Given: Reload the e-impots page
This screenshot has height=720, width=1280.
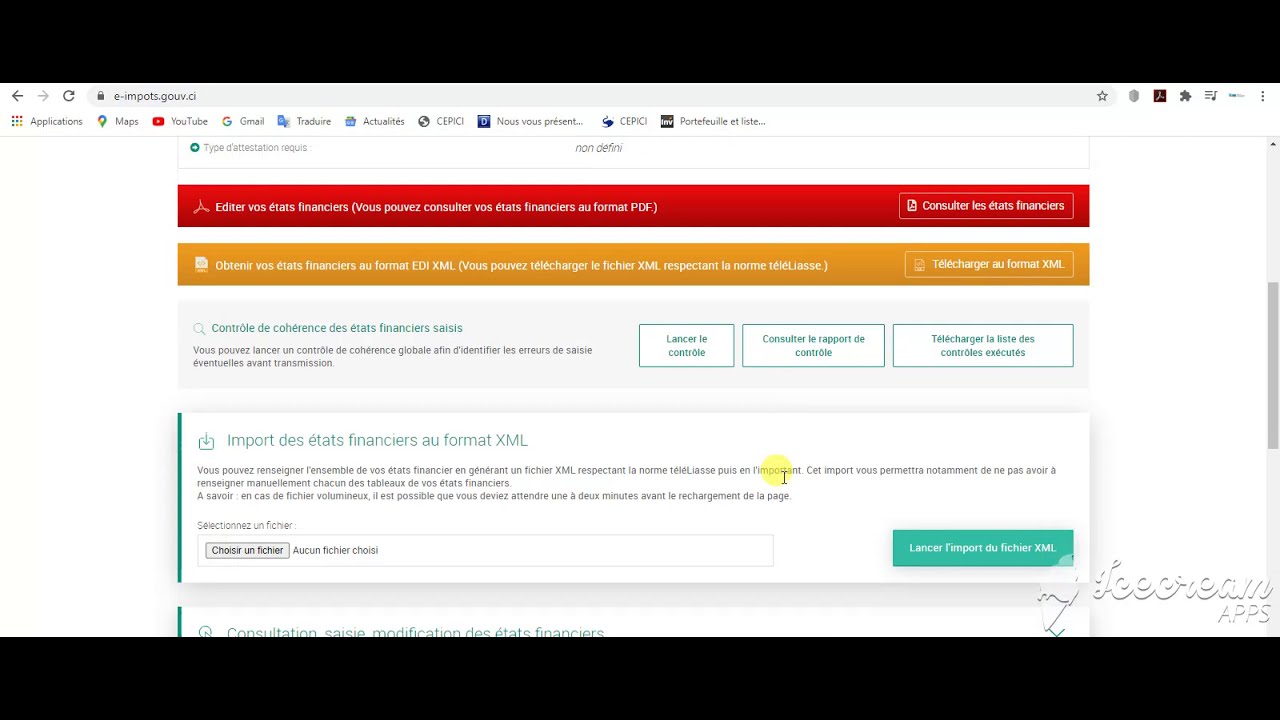Looking at the screenshot, I should (x=69, y=96).
